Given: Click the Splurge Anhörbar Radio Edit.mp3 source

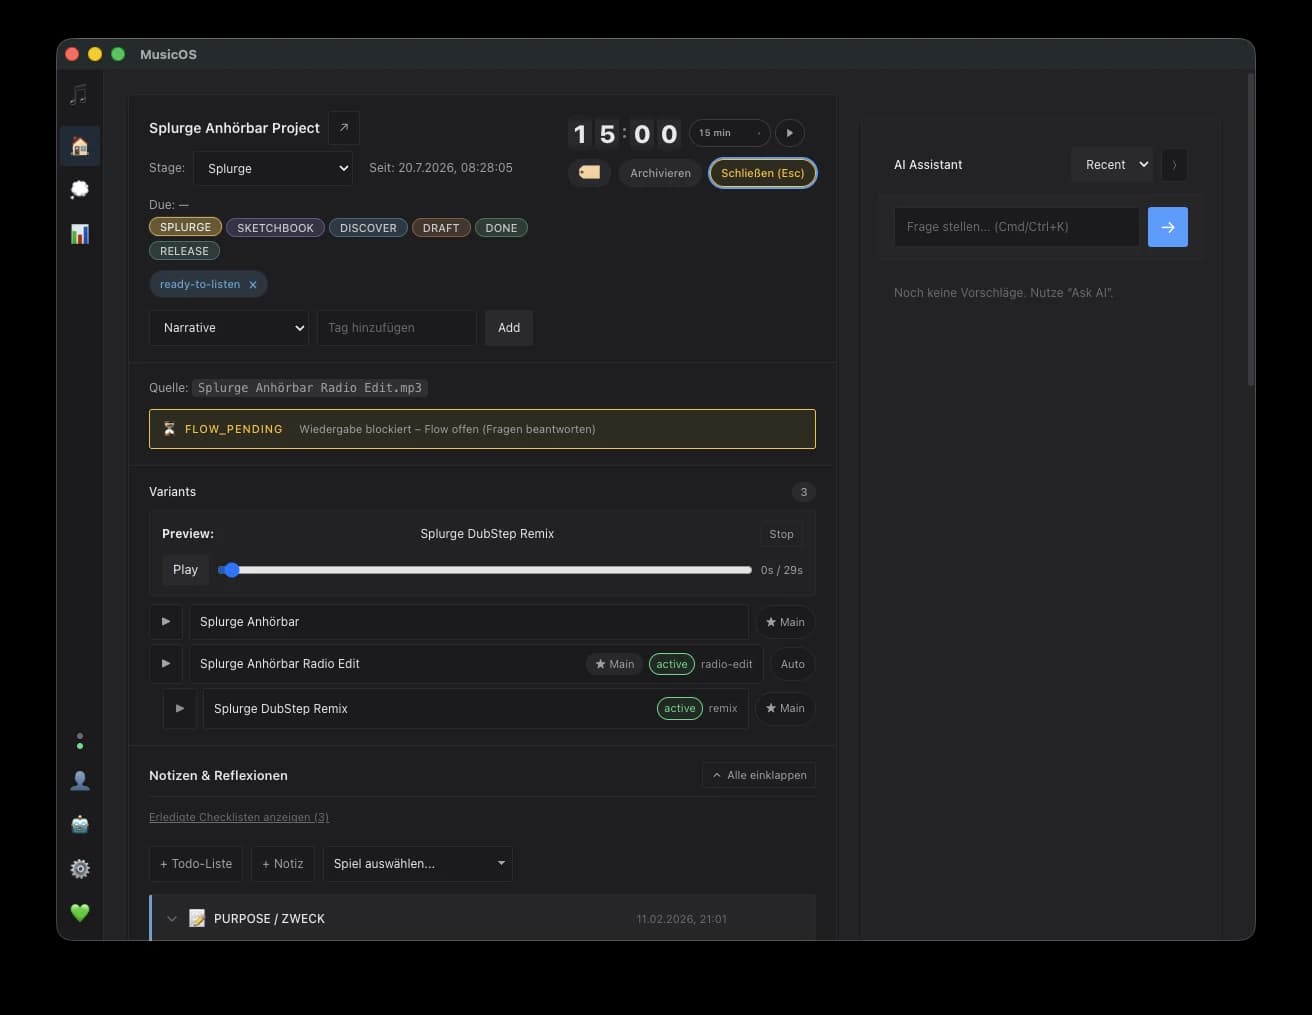Looking at the screenshot, I should [310, 388].
